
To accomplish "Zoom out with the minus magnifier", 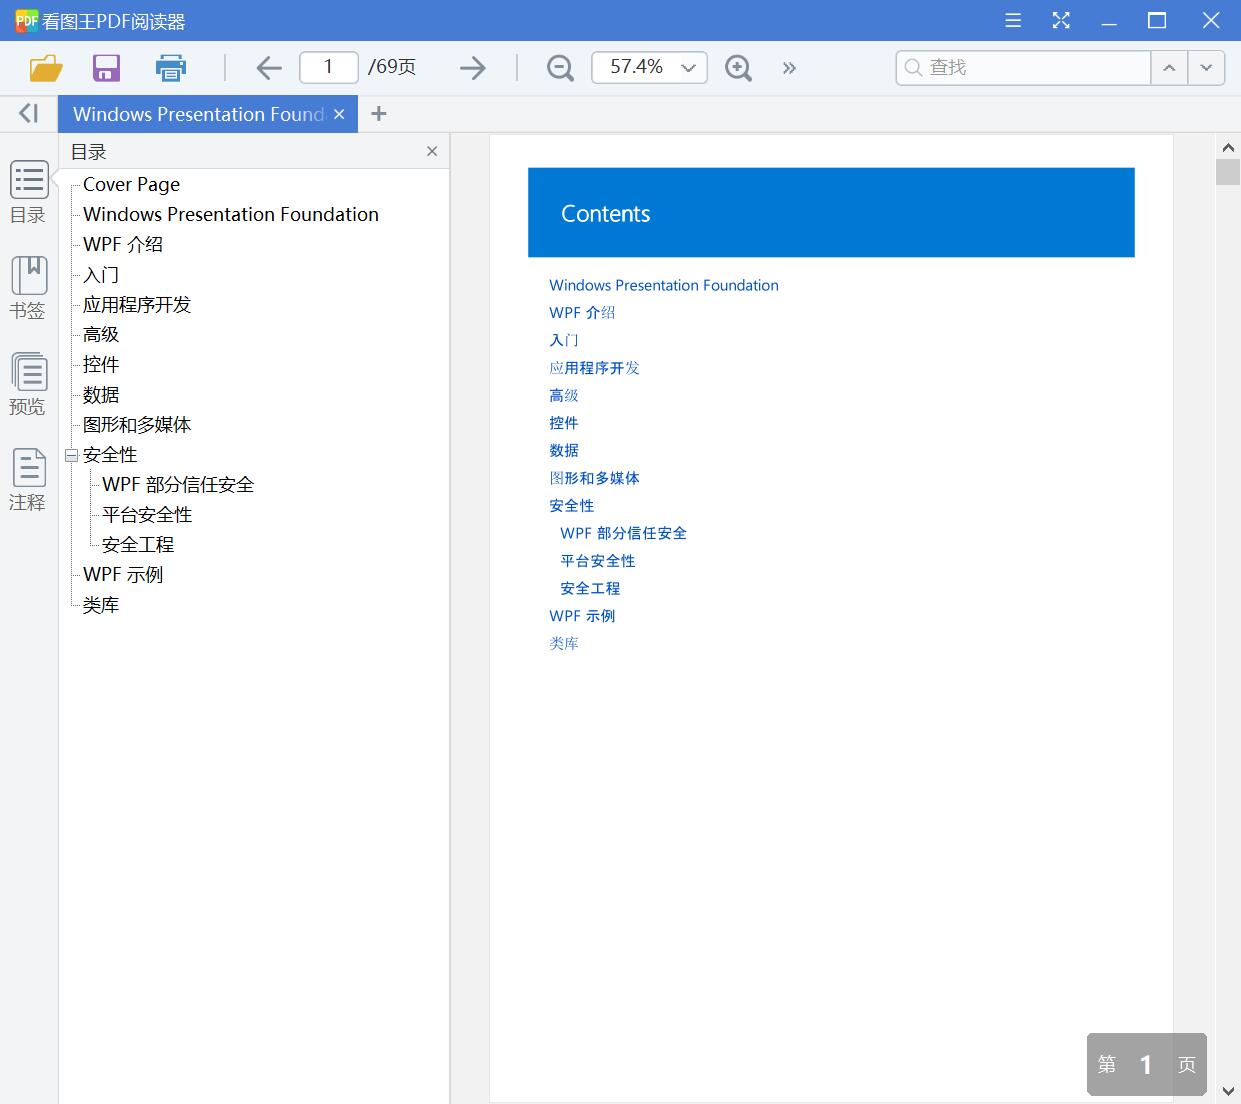I will click(560, 68).
